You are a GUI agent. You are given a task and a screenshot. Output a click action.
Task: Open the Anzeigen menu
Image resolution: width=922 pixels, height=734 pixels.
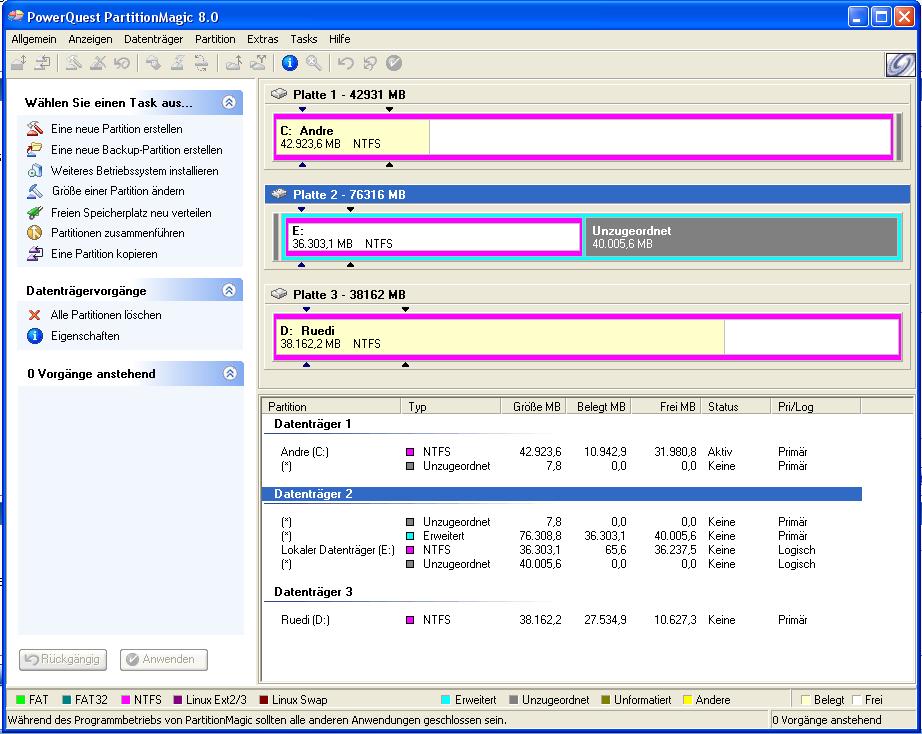[90, 39]
